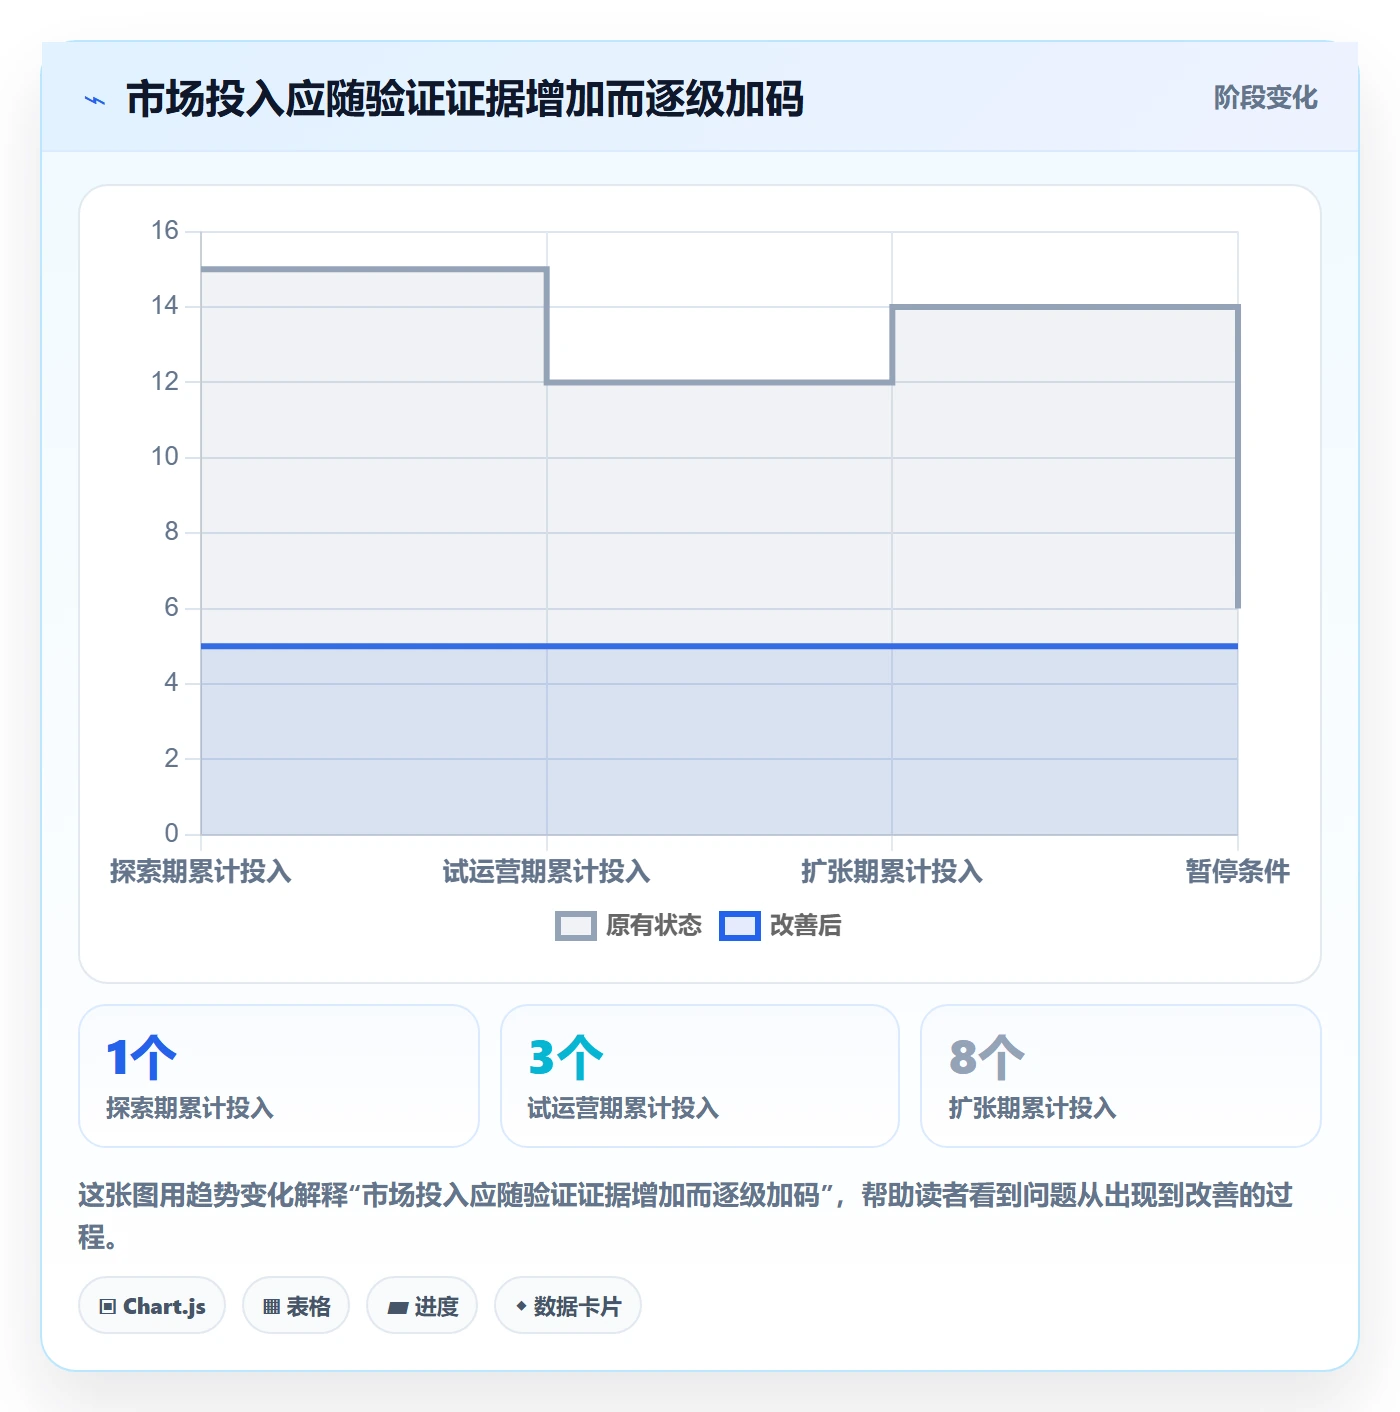Click the 原有状态 legend label
The width and height of the screenshot is (1400, 1412).
[654, 926]
